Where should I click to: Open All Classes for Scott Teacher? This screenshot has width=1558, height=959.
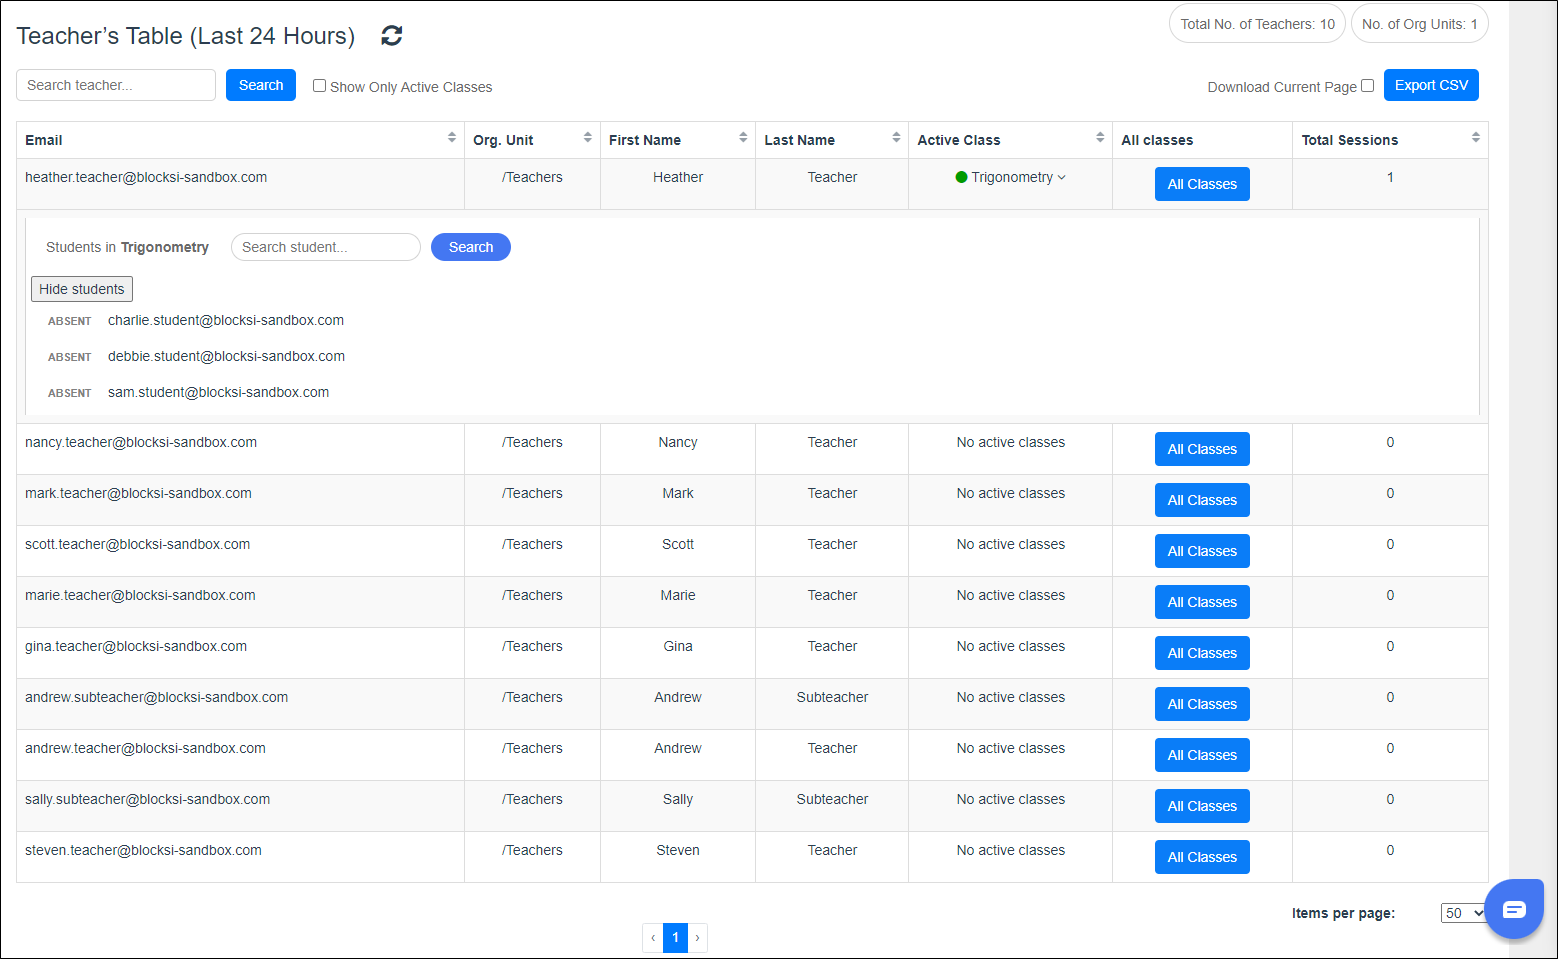[1202, 551]
